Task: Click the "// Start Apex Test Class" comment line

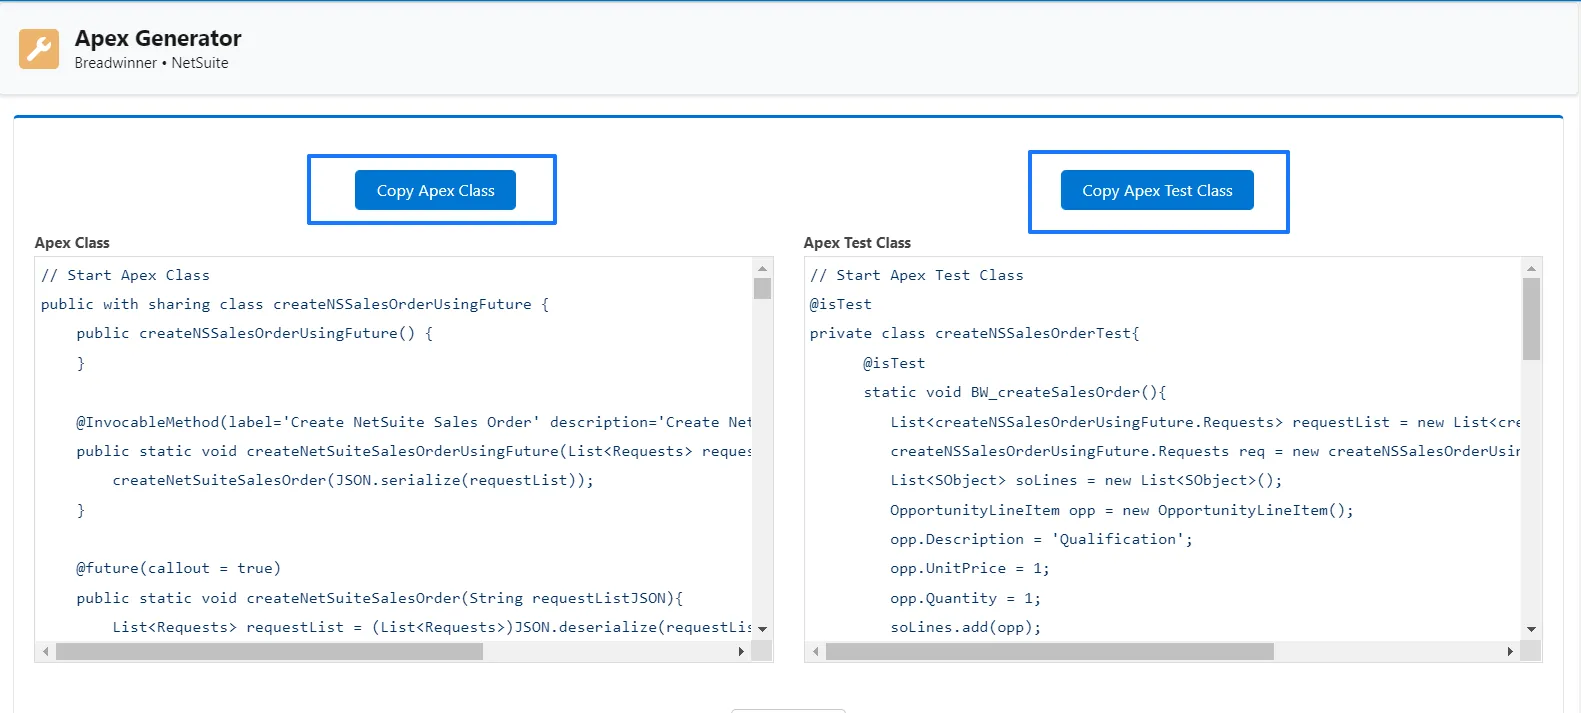Action: tap(917, 275)
